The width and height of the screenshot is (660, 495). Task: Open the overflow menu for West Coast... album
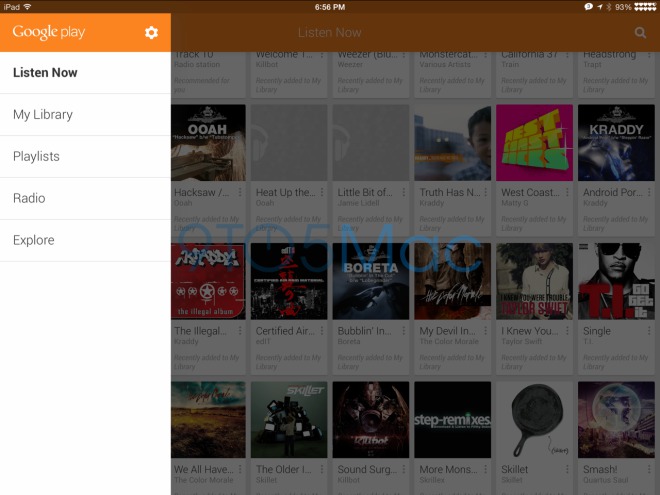(x=567, y=192)
